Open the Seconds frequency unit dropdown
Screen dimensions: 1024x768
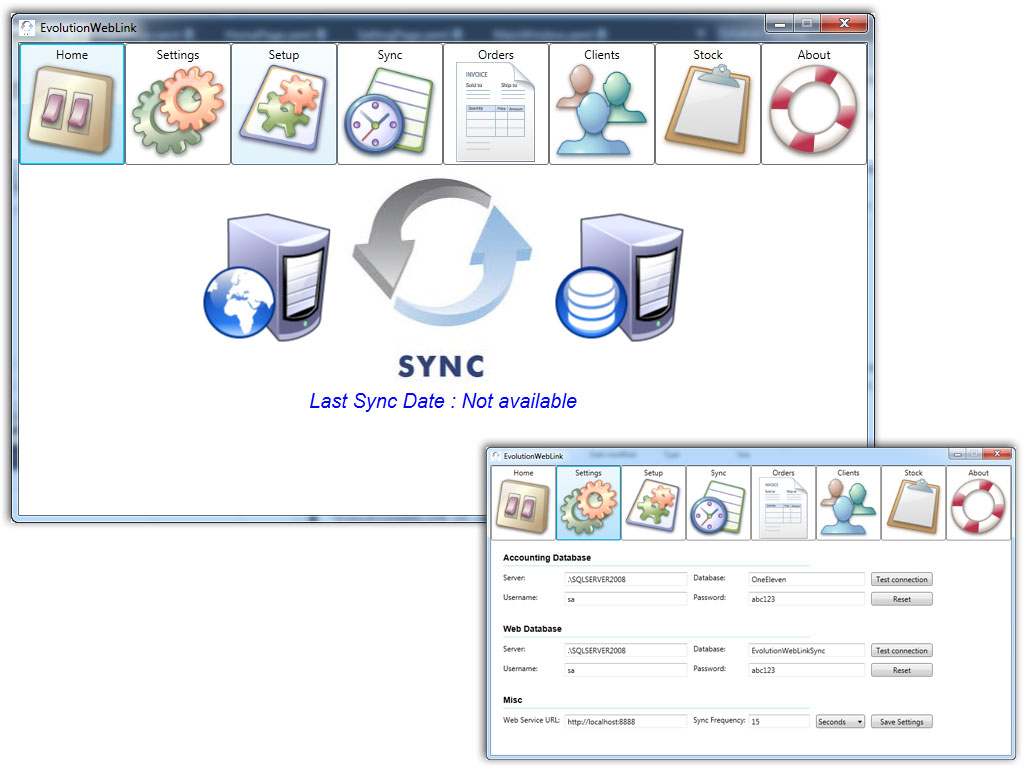click(x=840, y=722)
